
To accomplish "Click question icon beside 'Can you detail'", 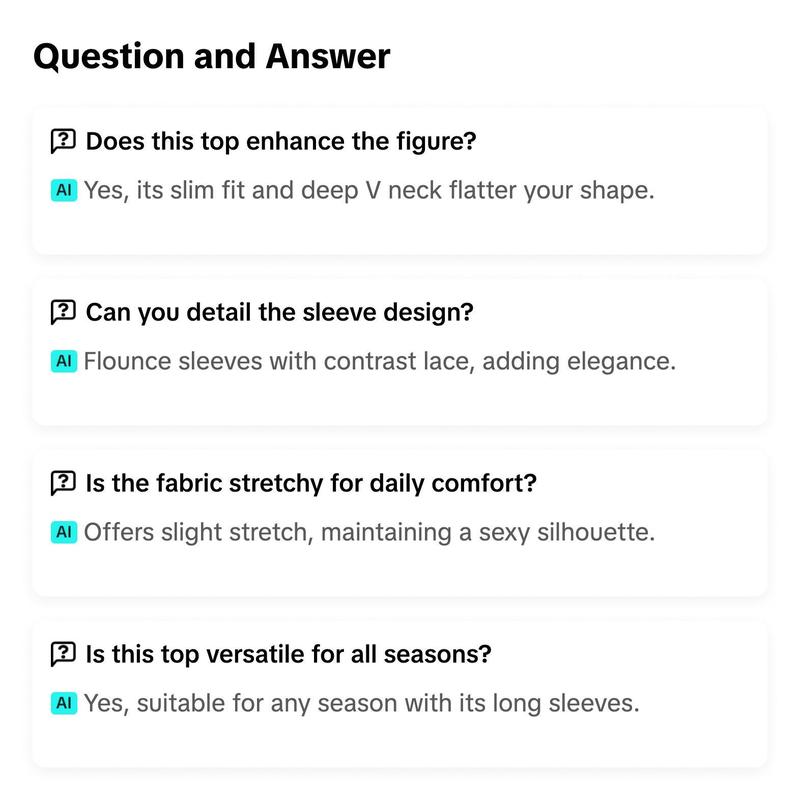I will click(63, 312).
